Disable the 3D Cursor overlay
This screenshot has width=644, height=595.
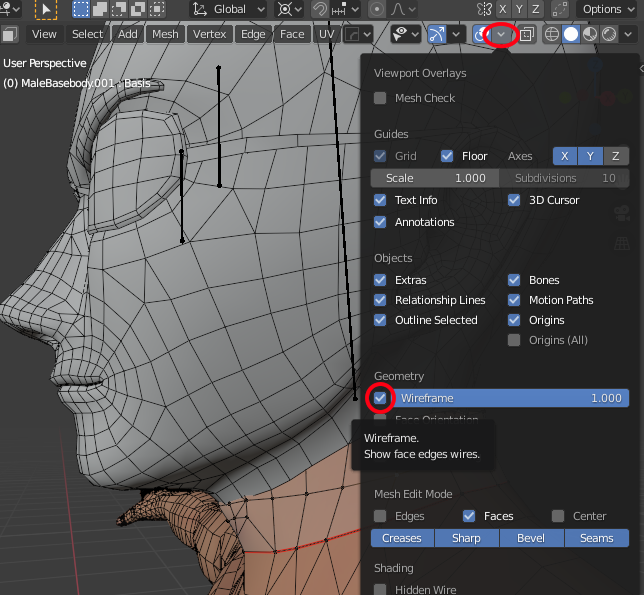click(x=514, y=200)
